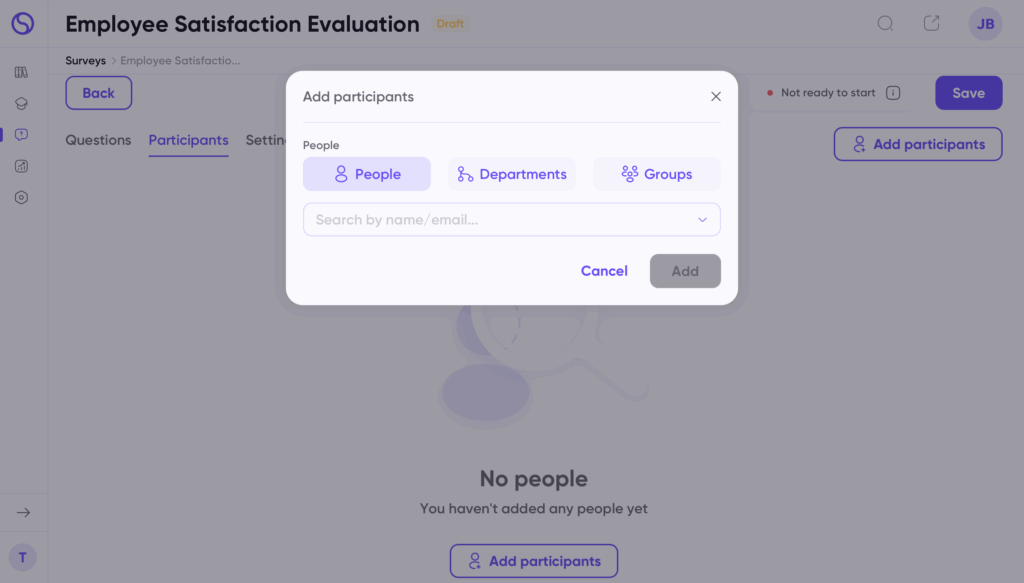
Task: Open the surveys chat icon in sidebar
Action: 22,135
